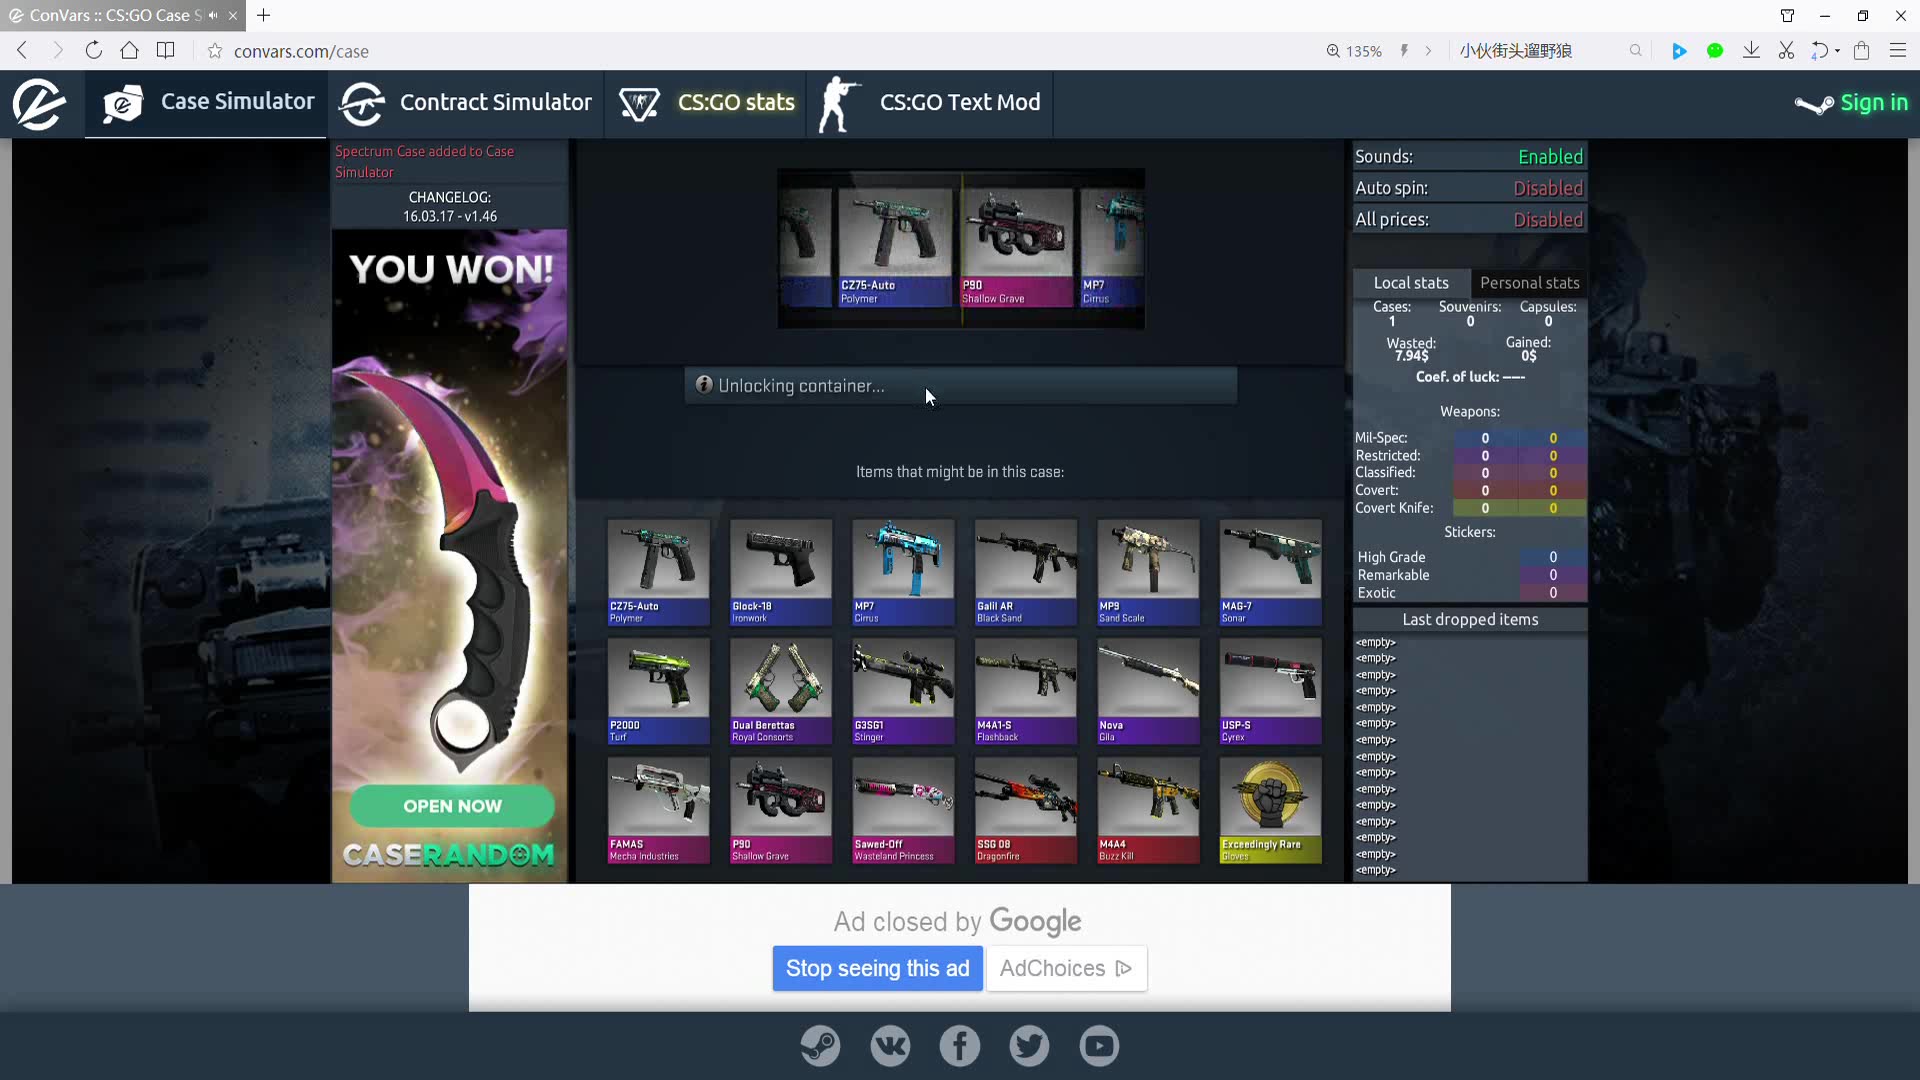Bookmark page with the star icon
1920x1080 pixels.
[214, 51]
